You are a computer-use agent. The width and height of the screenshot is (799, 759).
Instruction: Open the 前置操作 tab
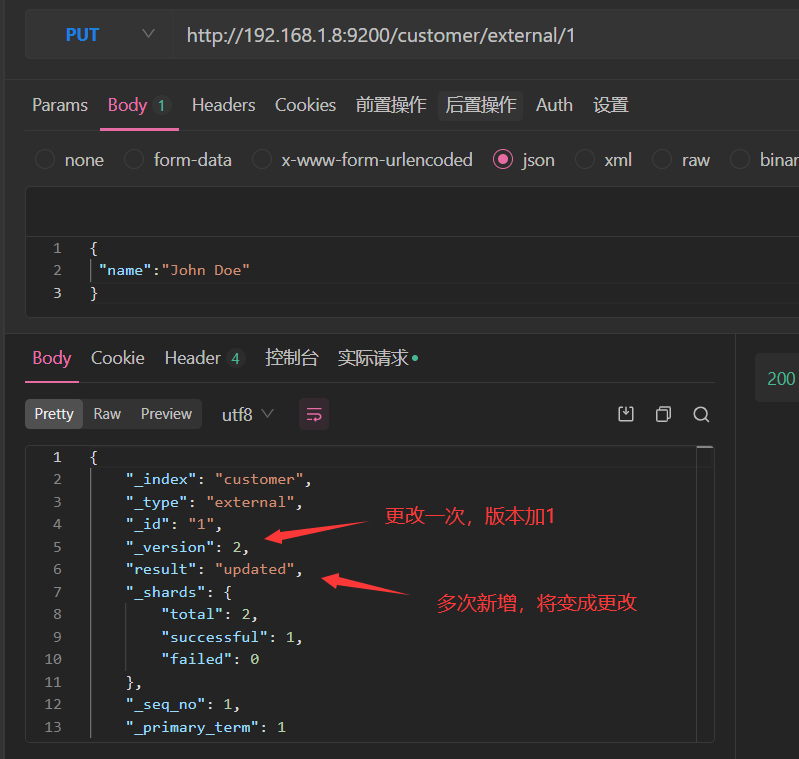391,105
